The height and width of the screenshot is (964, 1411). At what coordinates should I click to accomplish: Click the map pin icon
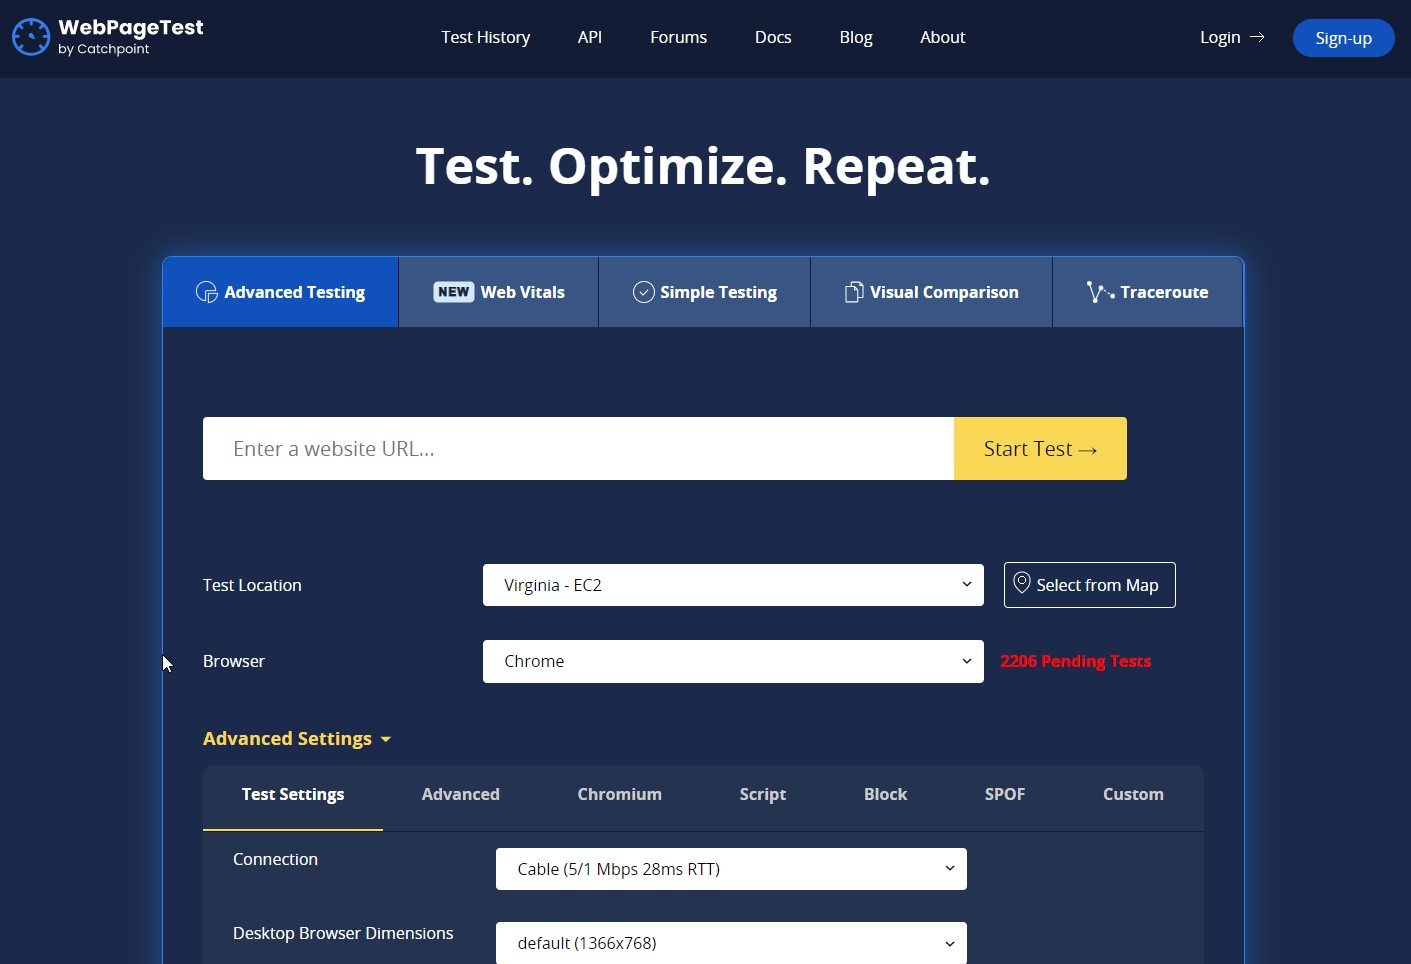(1021, 583)
